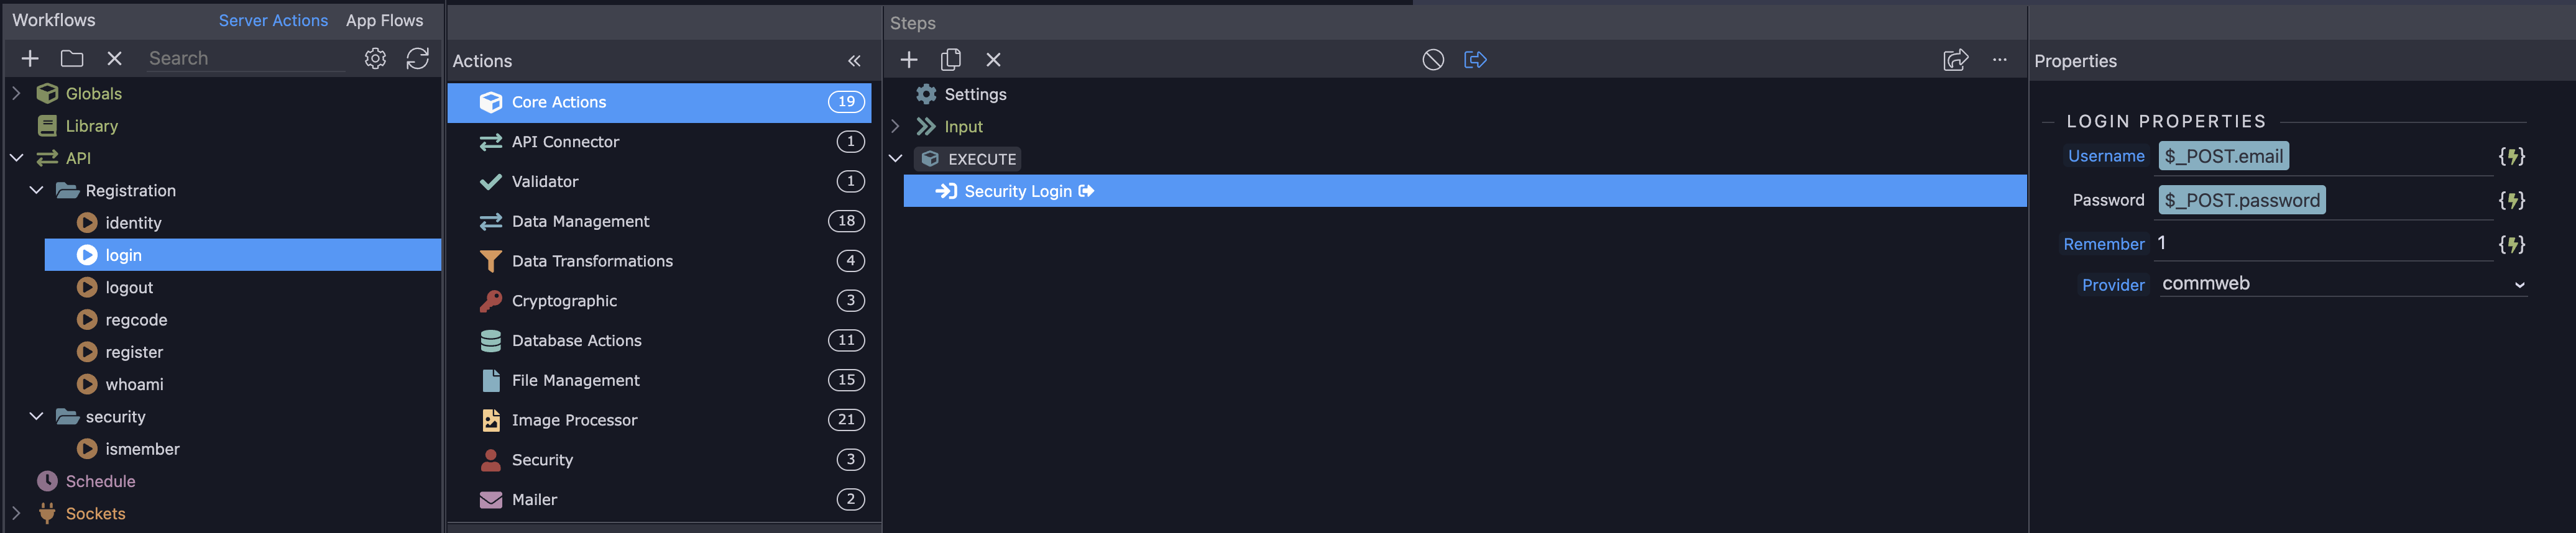Screen dimensions: 2576x533
Task: Switch to the App Flows tab
Action: pyautogui.click(x=384, y=20)
